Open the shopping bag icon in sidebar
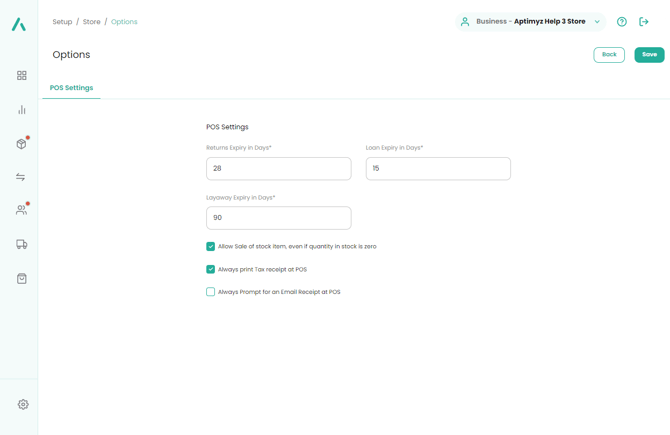This screenshot has width=670, height=435. 21,279
